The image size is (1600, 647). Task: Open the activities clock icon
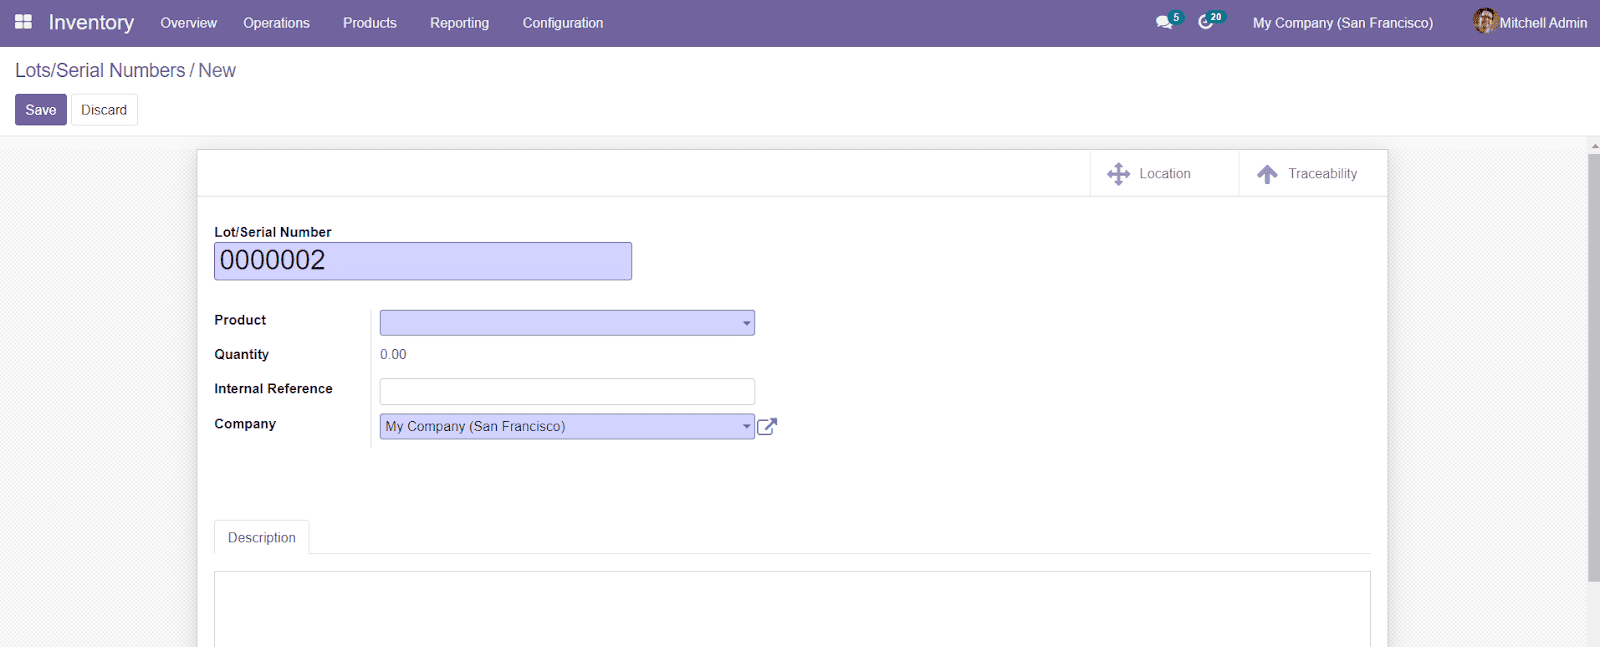(1206, 22)
